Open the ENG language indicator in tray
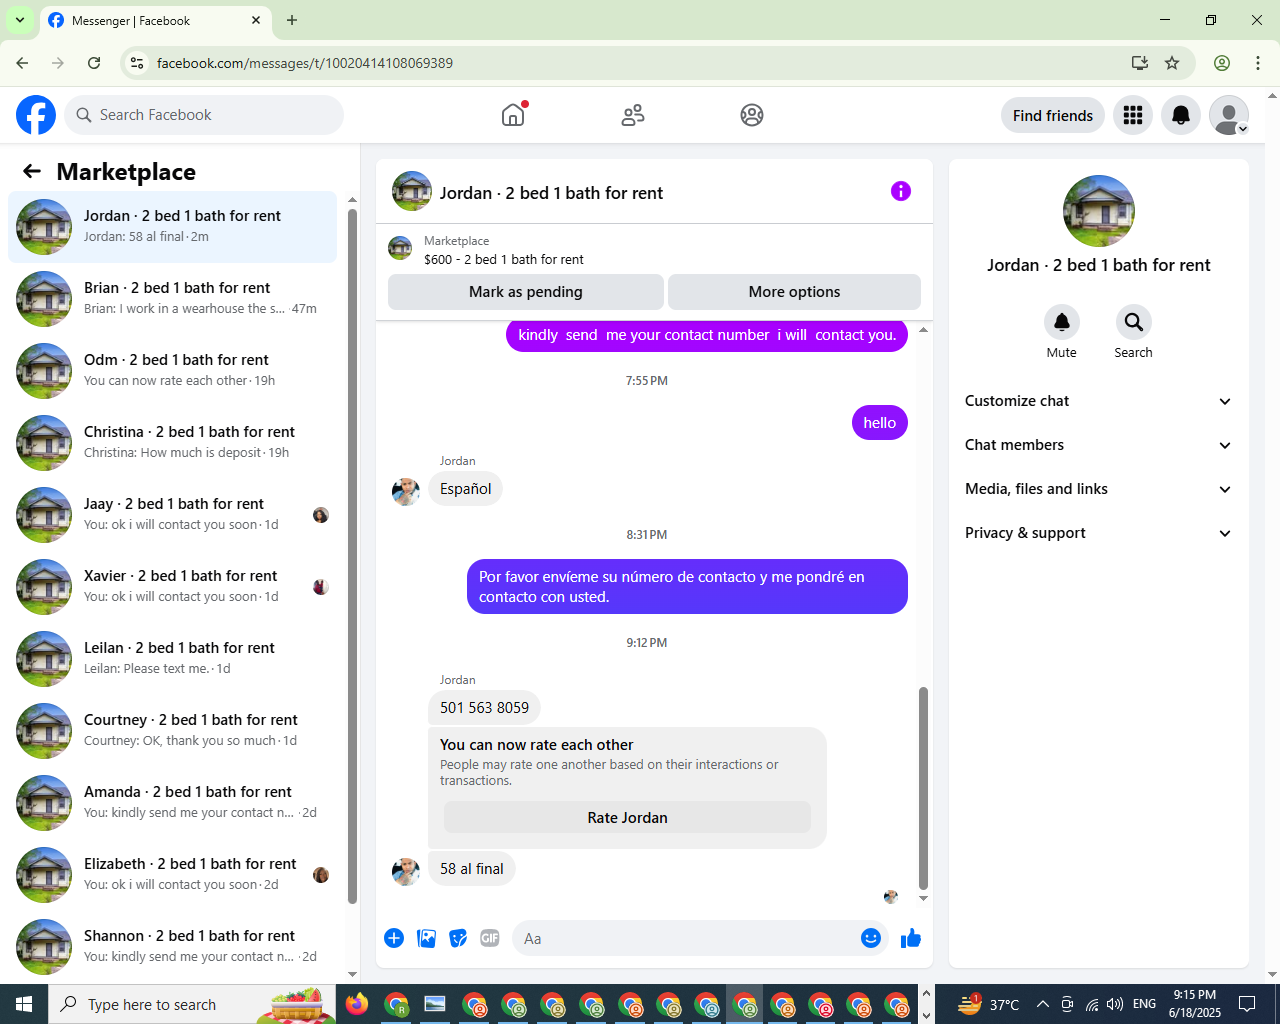The height and width of the screenshot is (1024, 1280). coord(1144,1004)
